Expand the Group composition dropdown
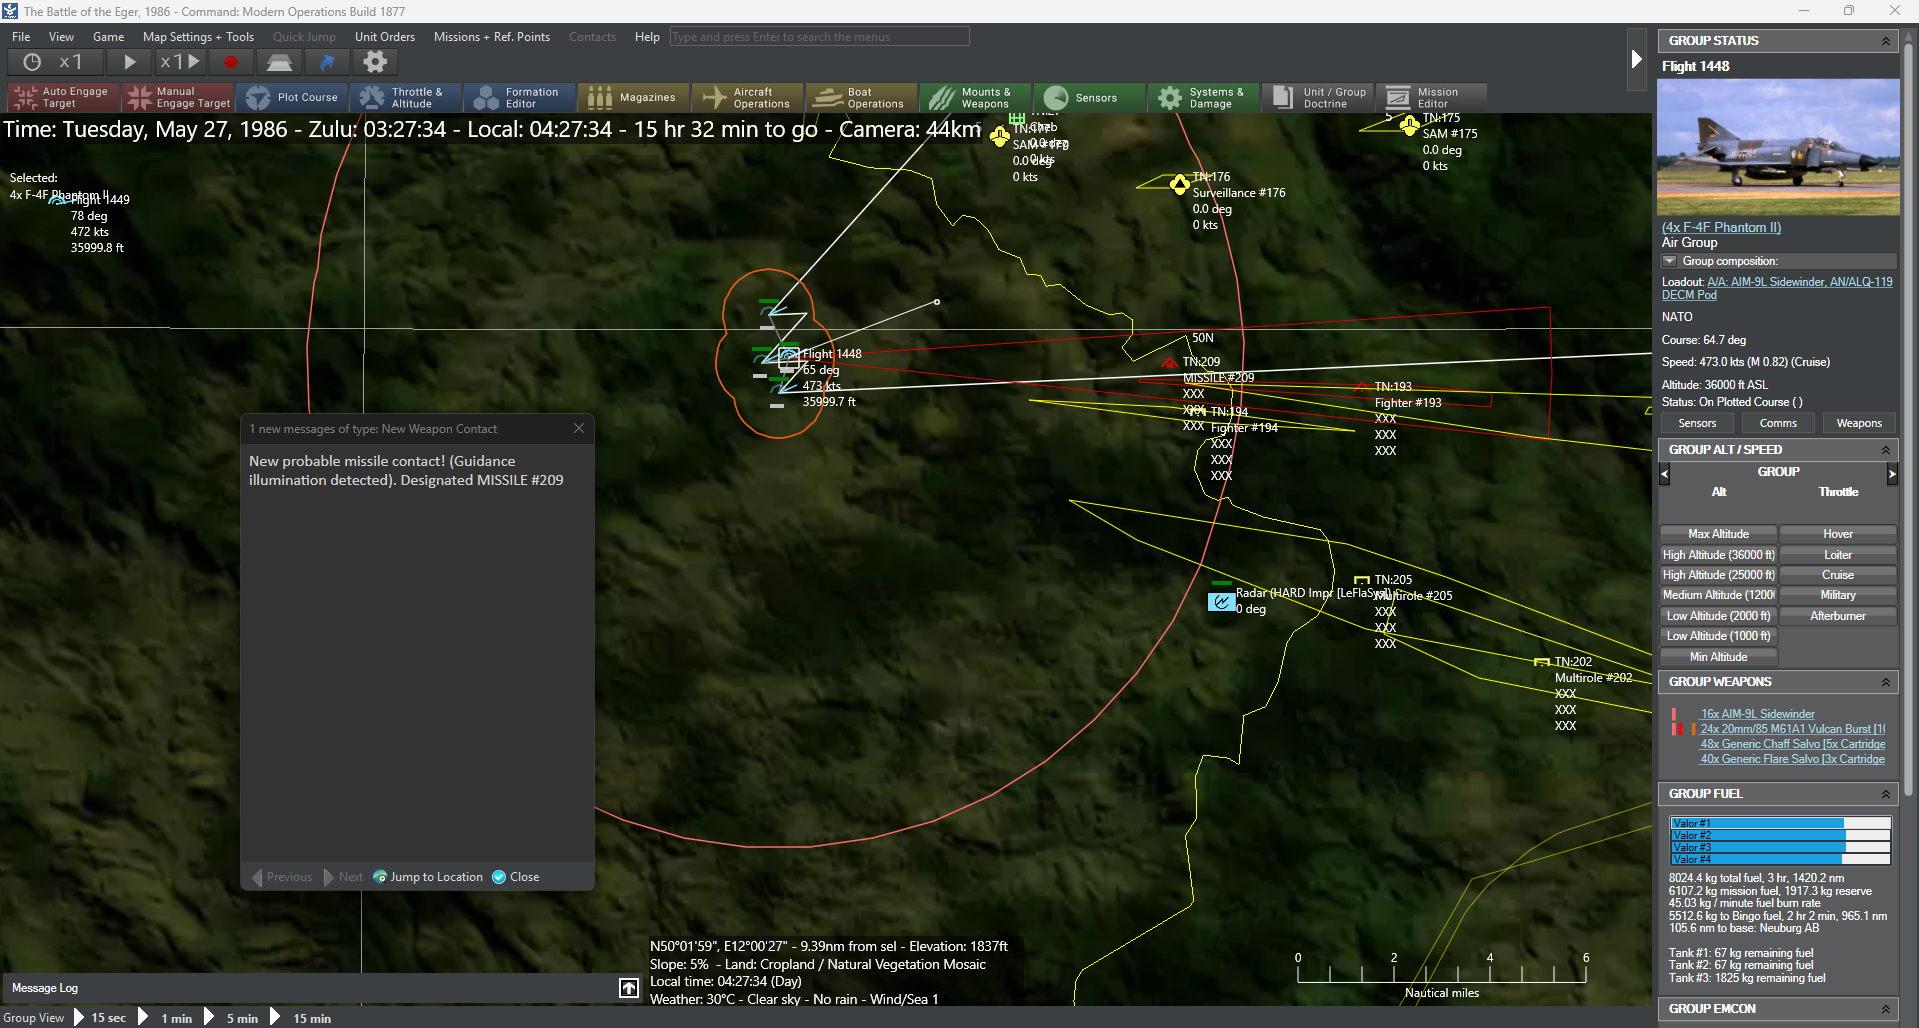 coord(1669,261)
